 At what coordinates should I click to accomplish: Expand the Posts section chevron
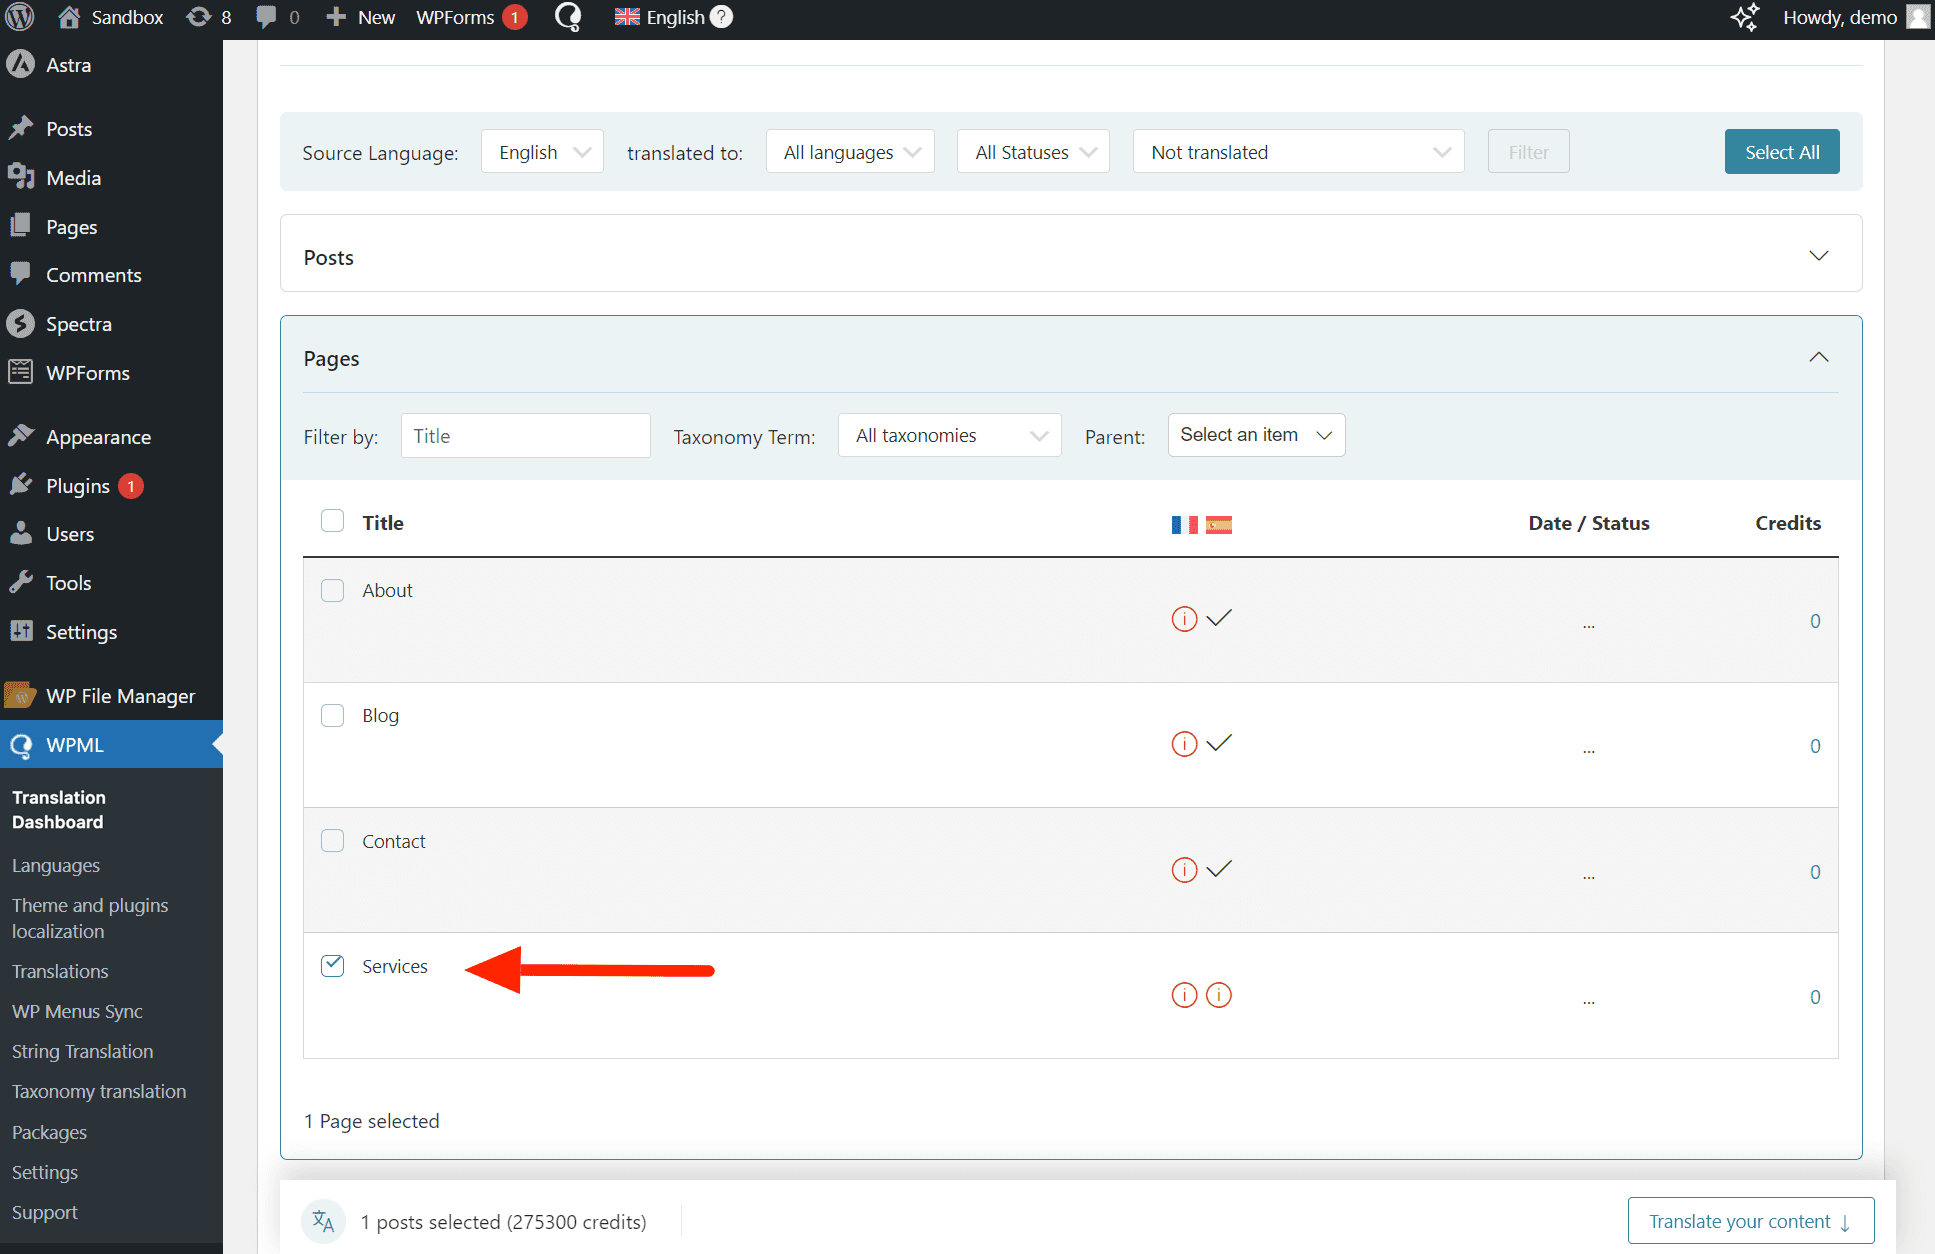(1819, 256)
